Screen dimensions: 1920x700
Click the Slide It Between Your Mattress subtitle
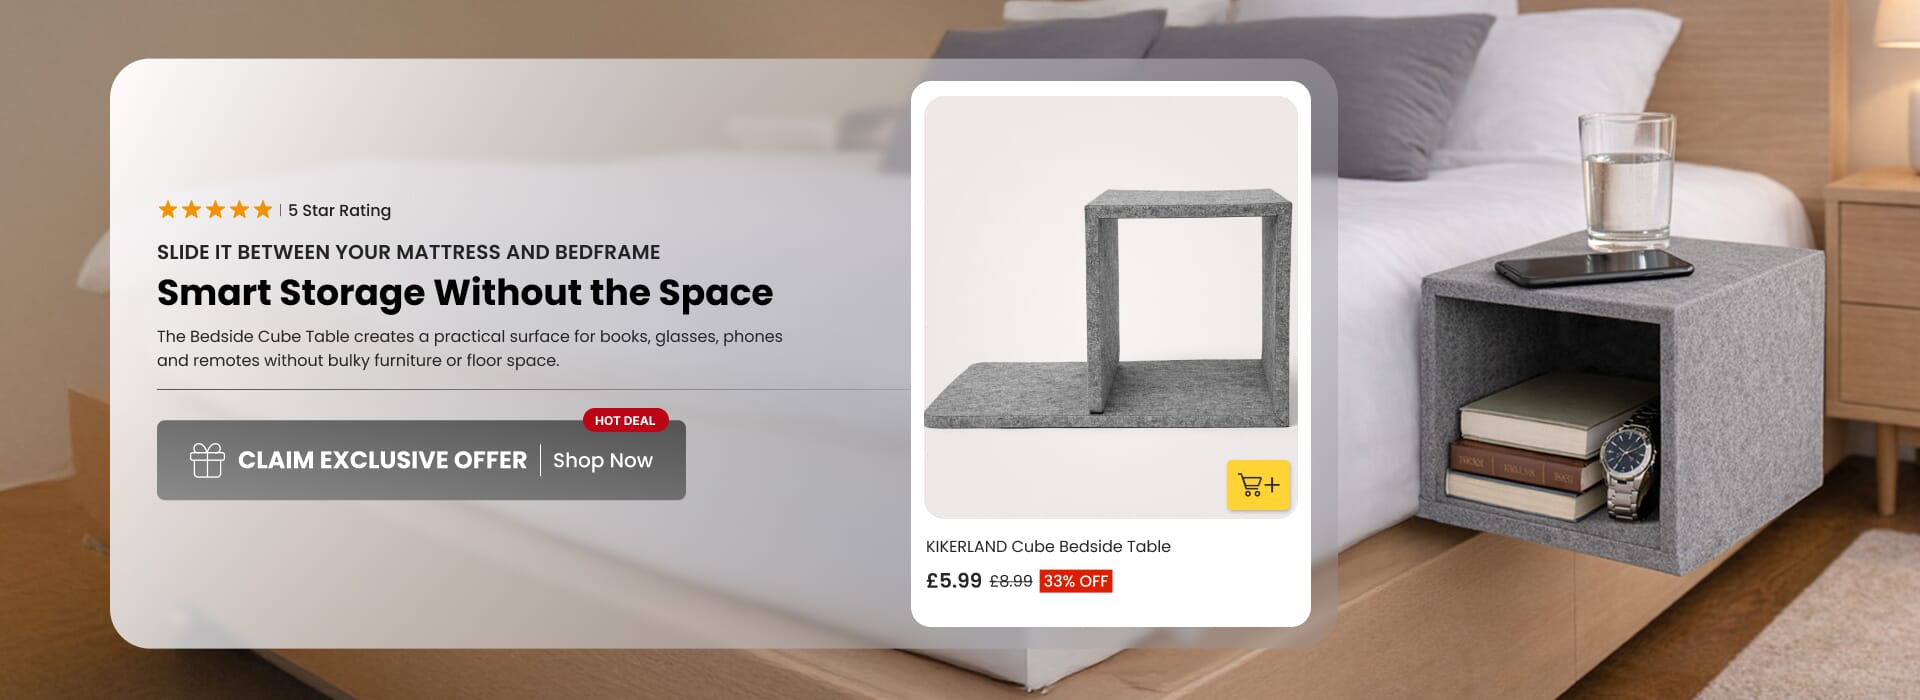click(408, 252)
